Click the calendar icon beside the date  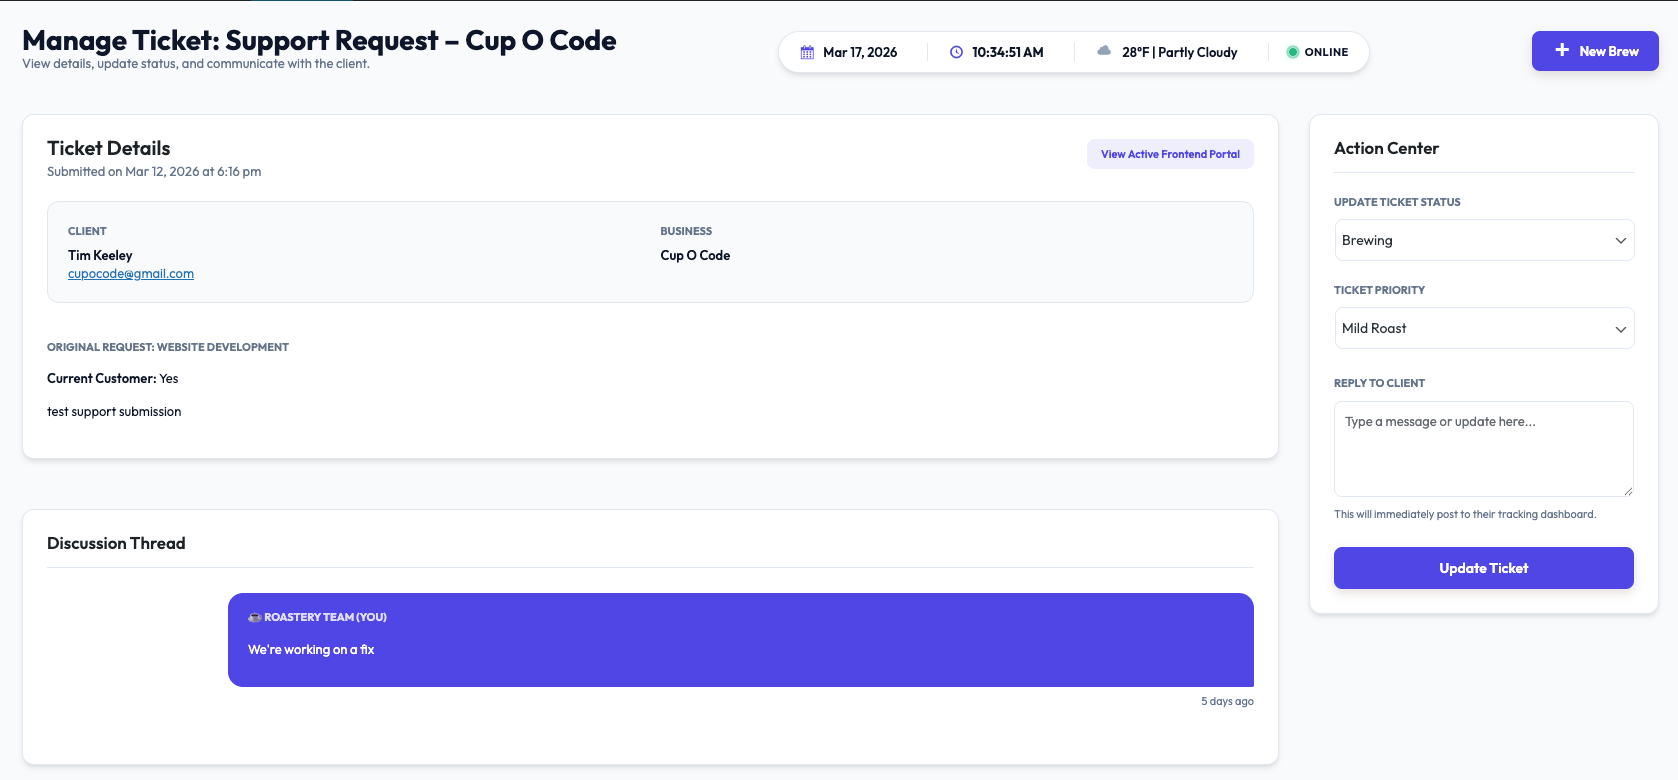807,52
